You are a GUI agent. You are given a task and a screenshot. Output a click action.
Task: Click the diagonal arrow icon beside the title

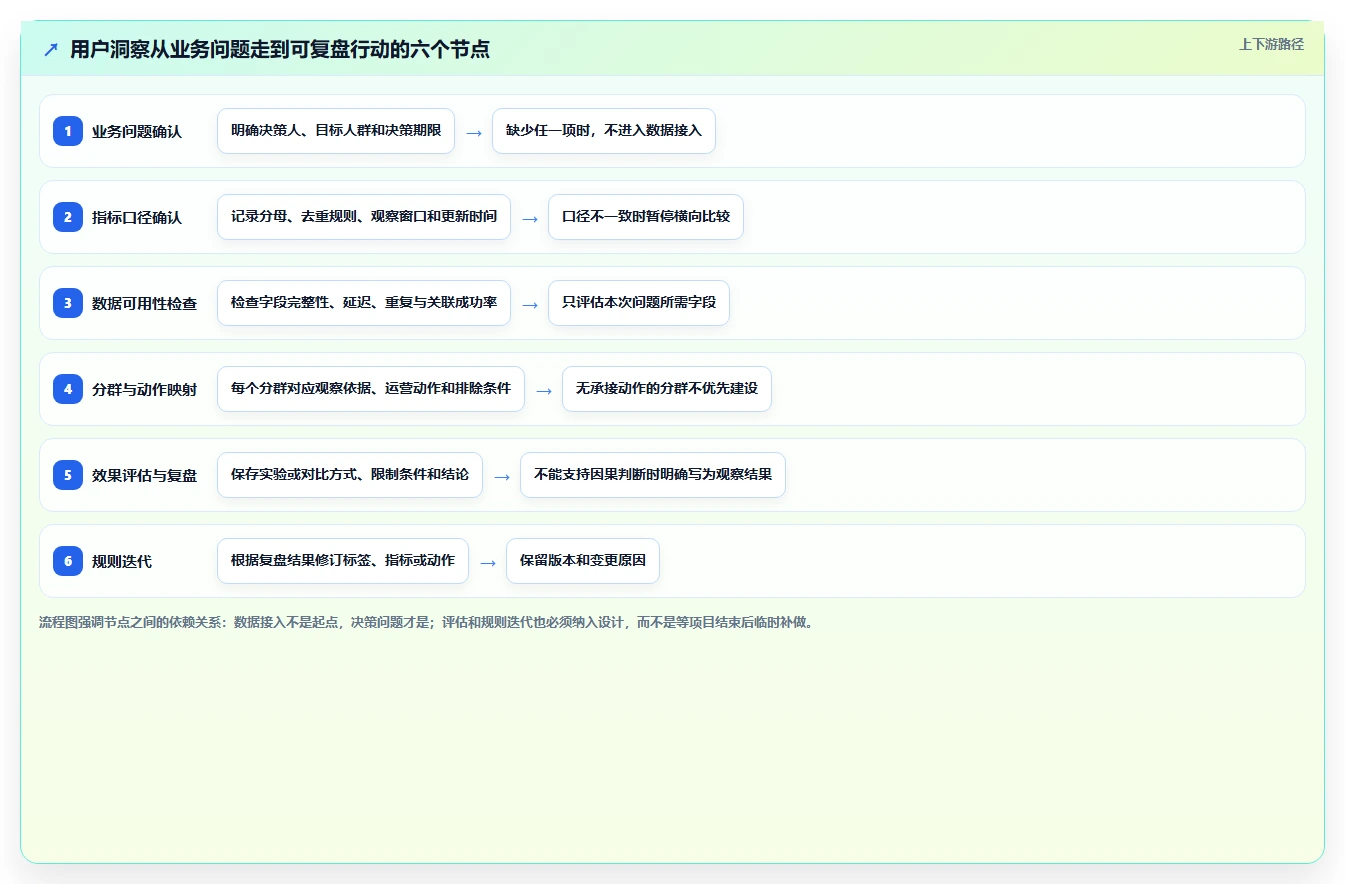51,50
